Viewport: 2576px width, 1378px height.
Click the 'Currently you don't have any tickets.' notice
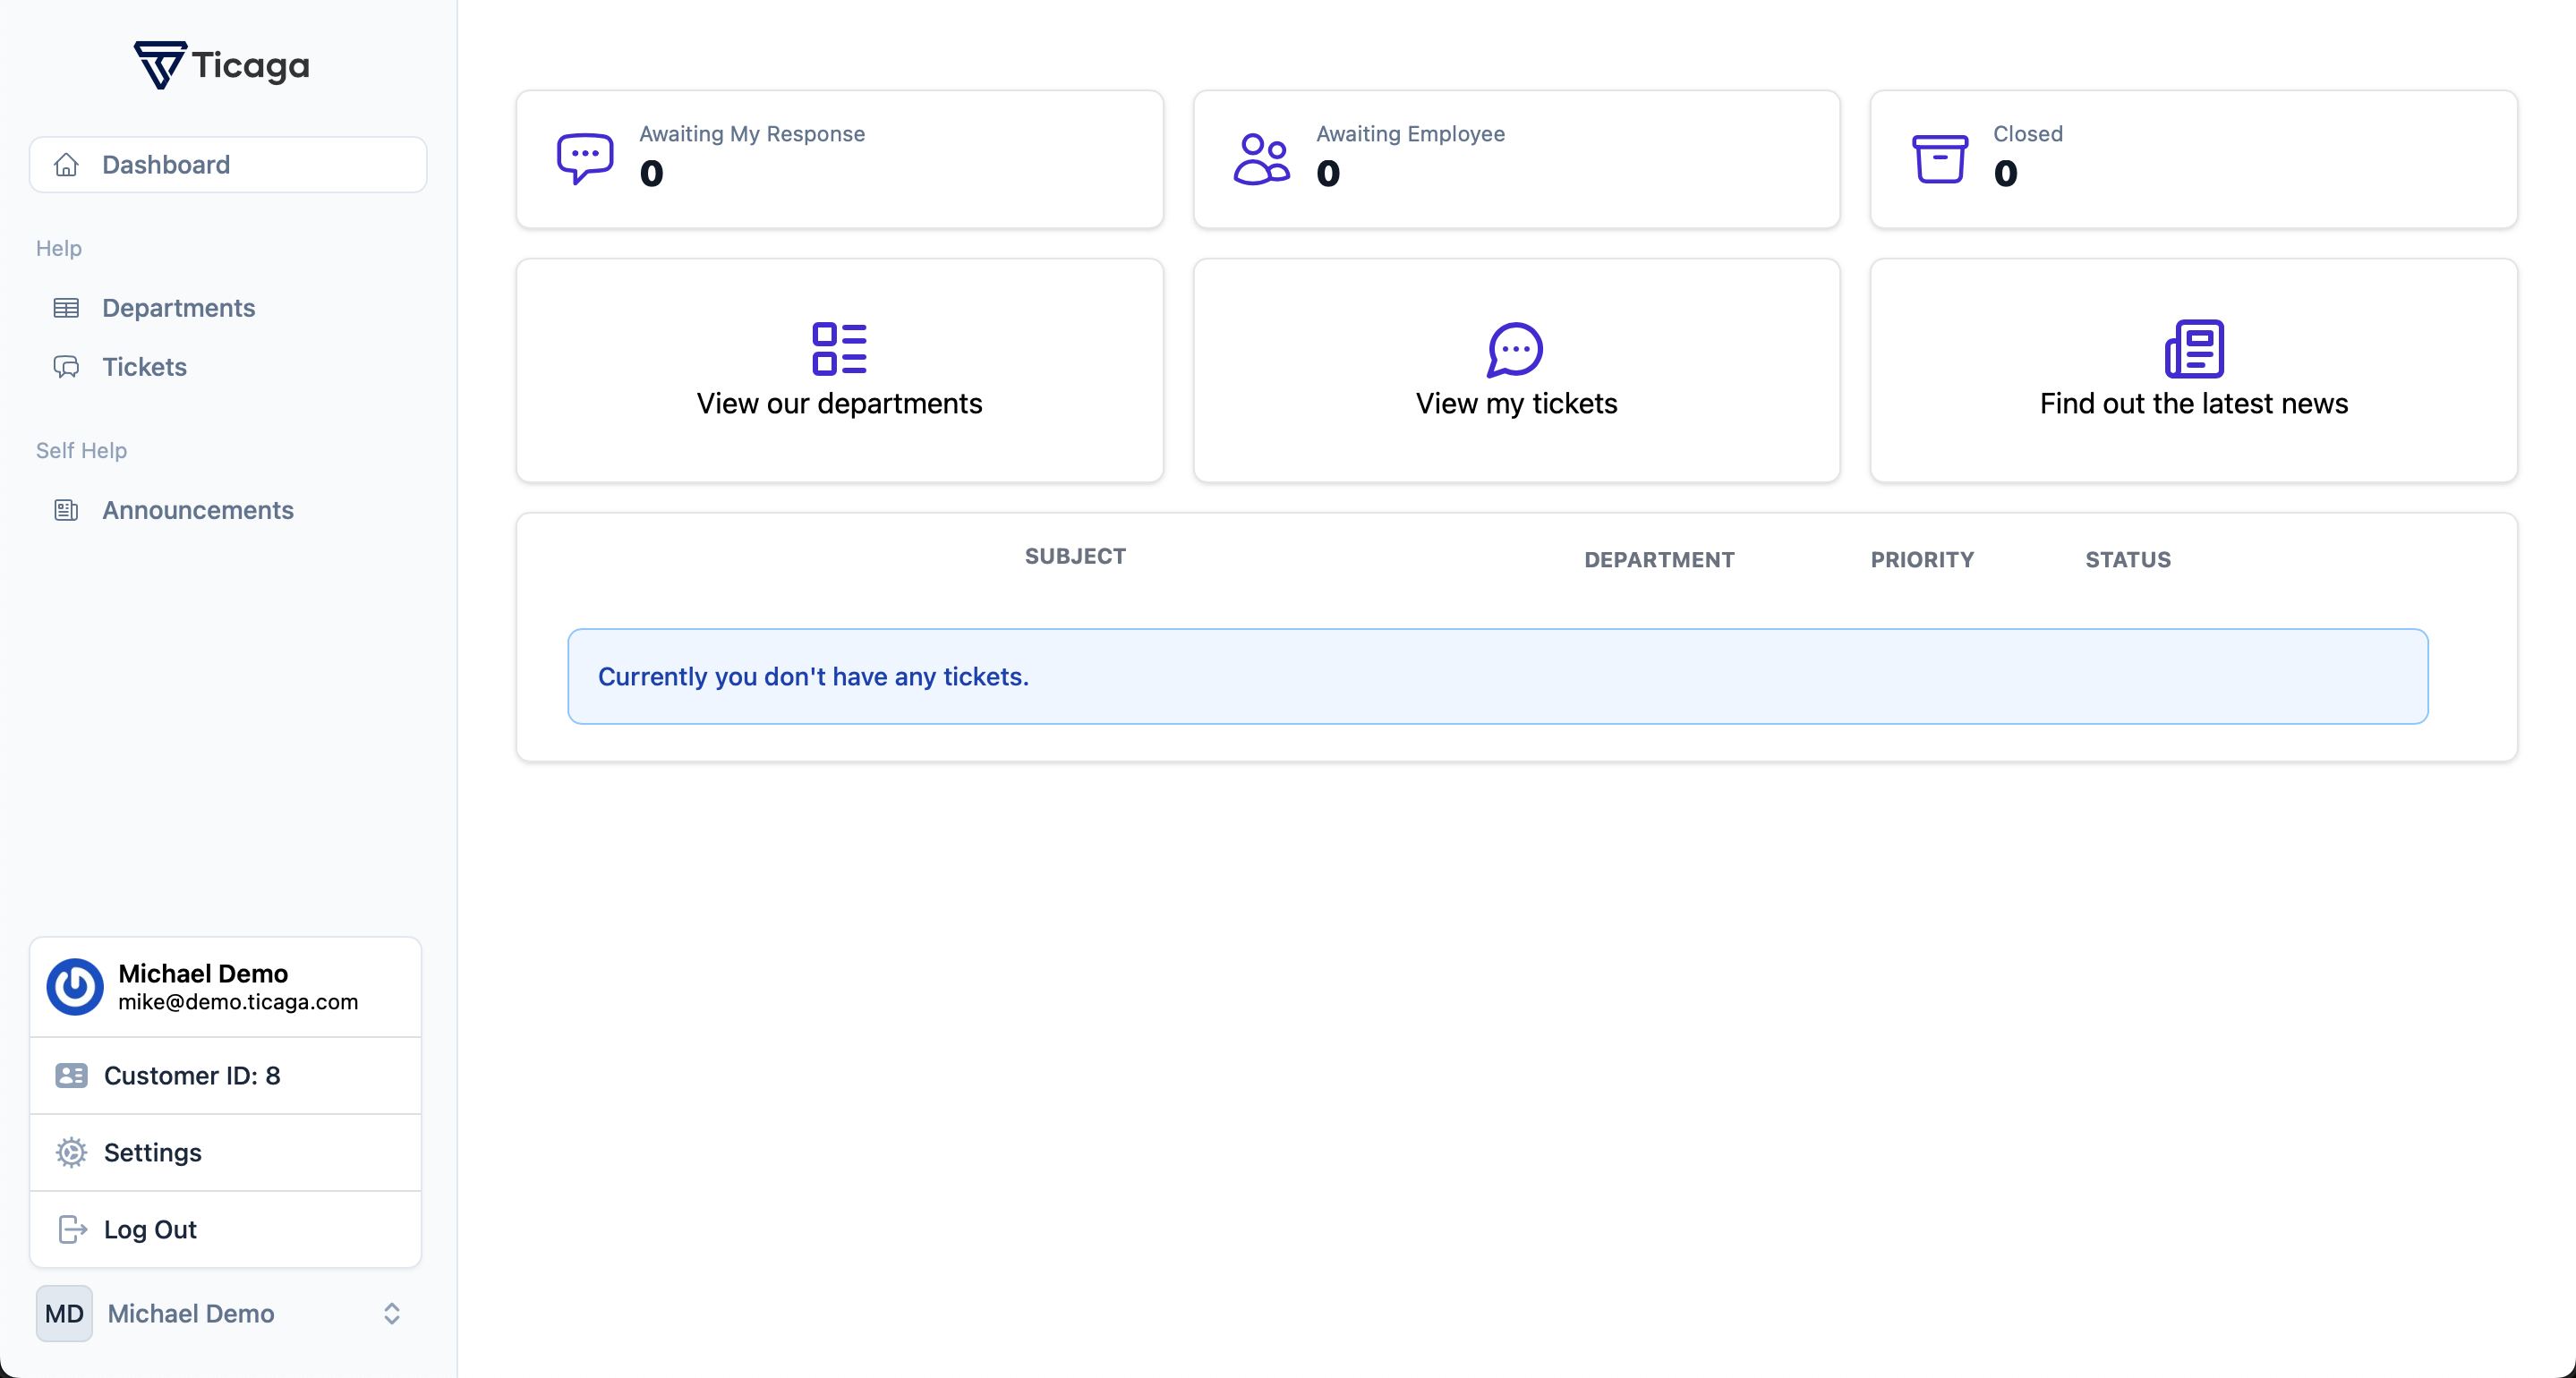[1497, 676]
